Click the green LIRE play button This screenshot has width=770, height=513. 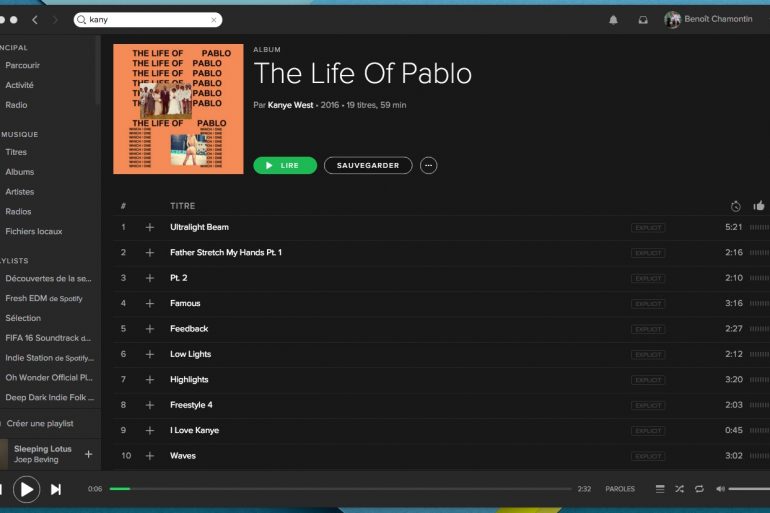pos(285,165)
